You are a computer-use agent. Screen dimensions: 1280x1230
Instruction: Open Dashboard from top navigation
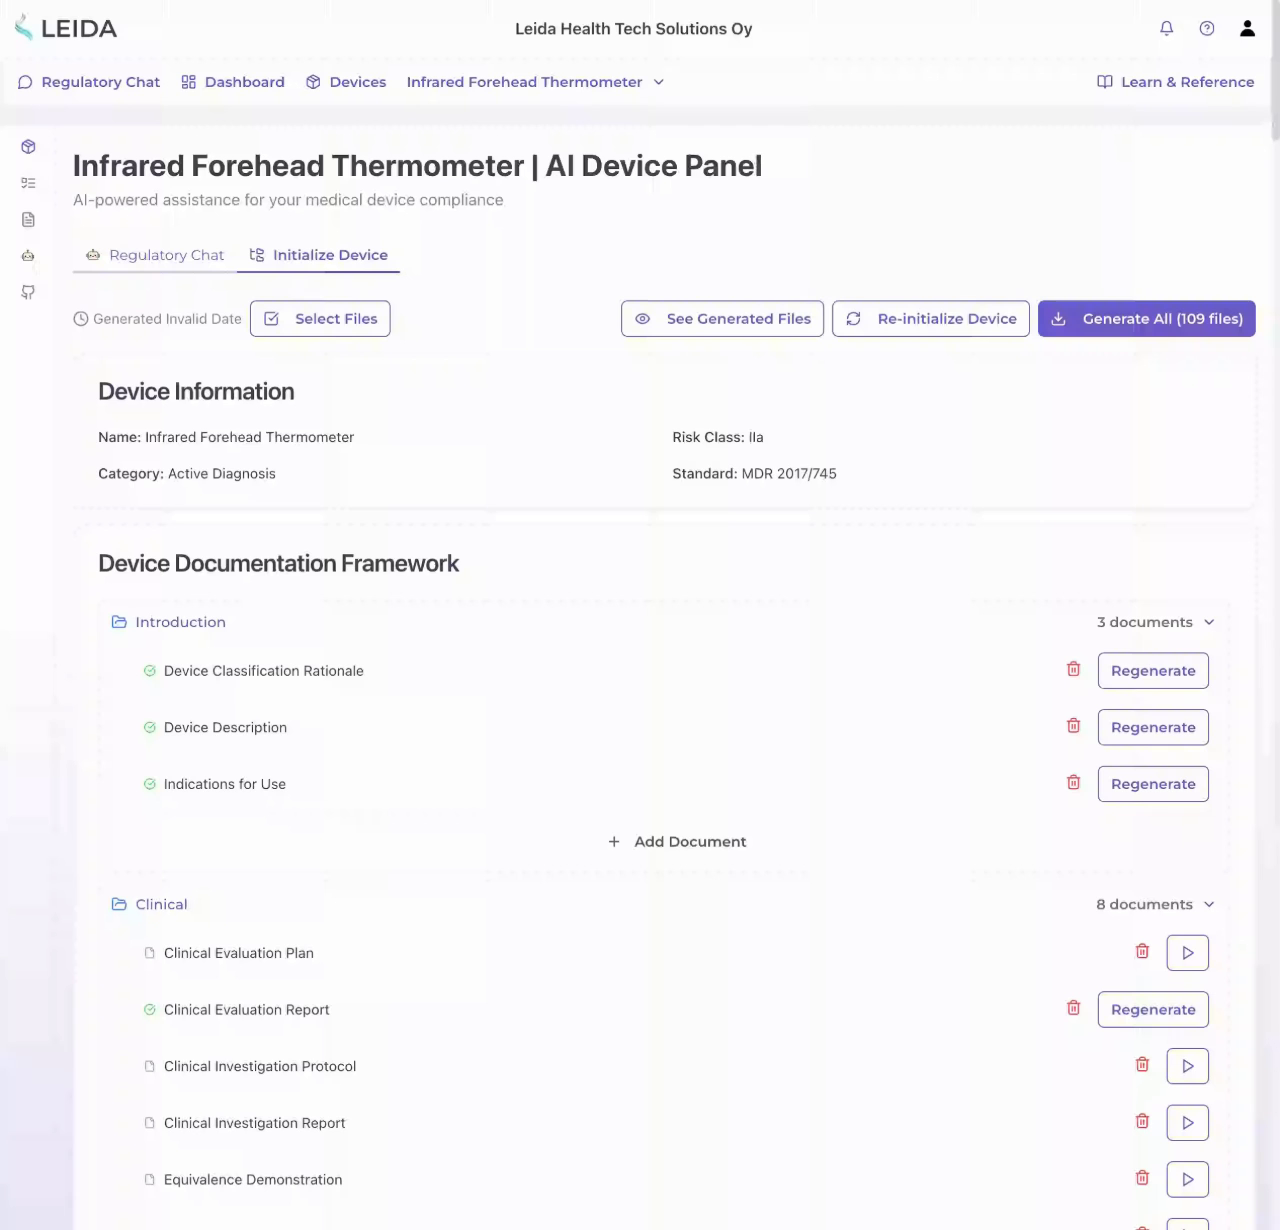(233, 82)
